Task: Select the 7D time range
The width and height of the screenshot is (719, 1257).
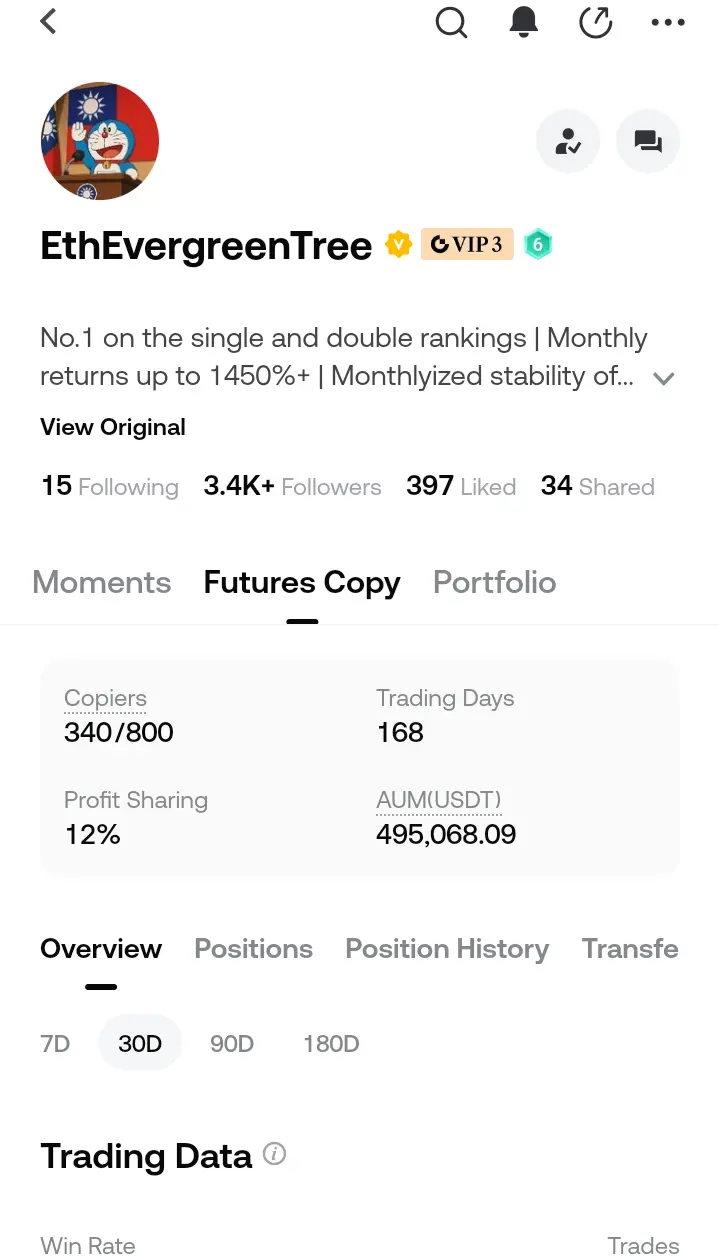Action: [55, 1044]
